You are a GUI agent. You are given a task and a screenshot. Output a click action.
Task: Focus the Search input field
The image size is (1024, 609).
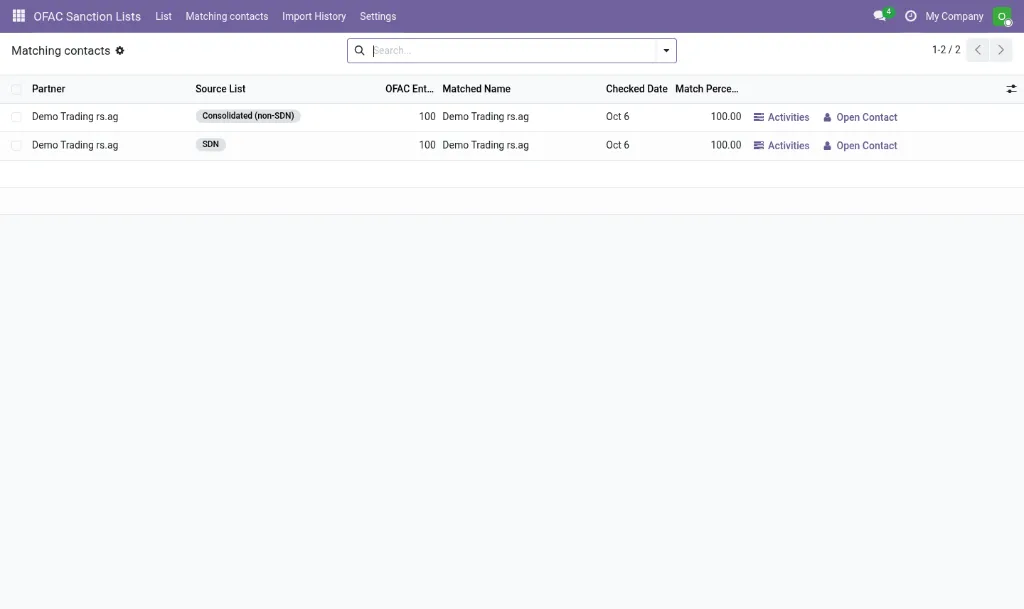[513, 50]
